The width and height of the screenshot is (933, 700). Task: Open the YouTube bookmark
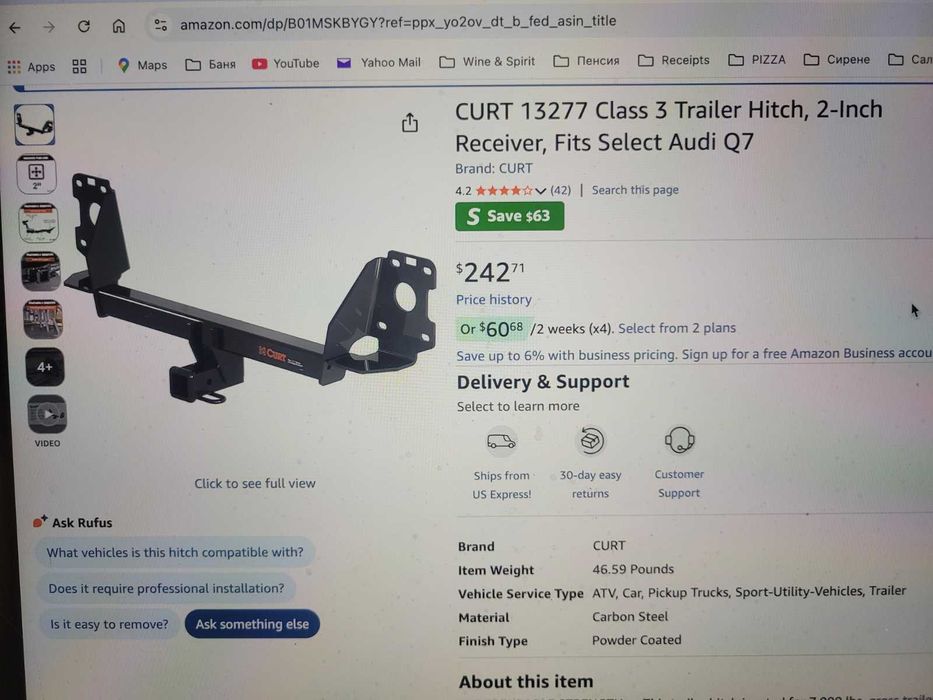click(x=286, y=63)
